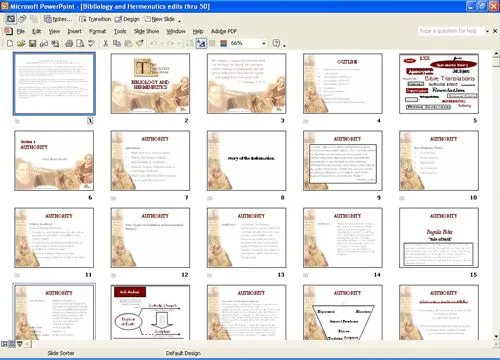Switch to Normal view icon

click(x=4, y=344)
